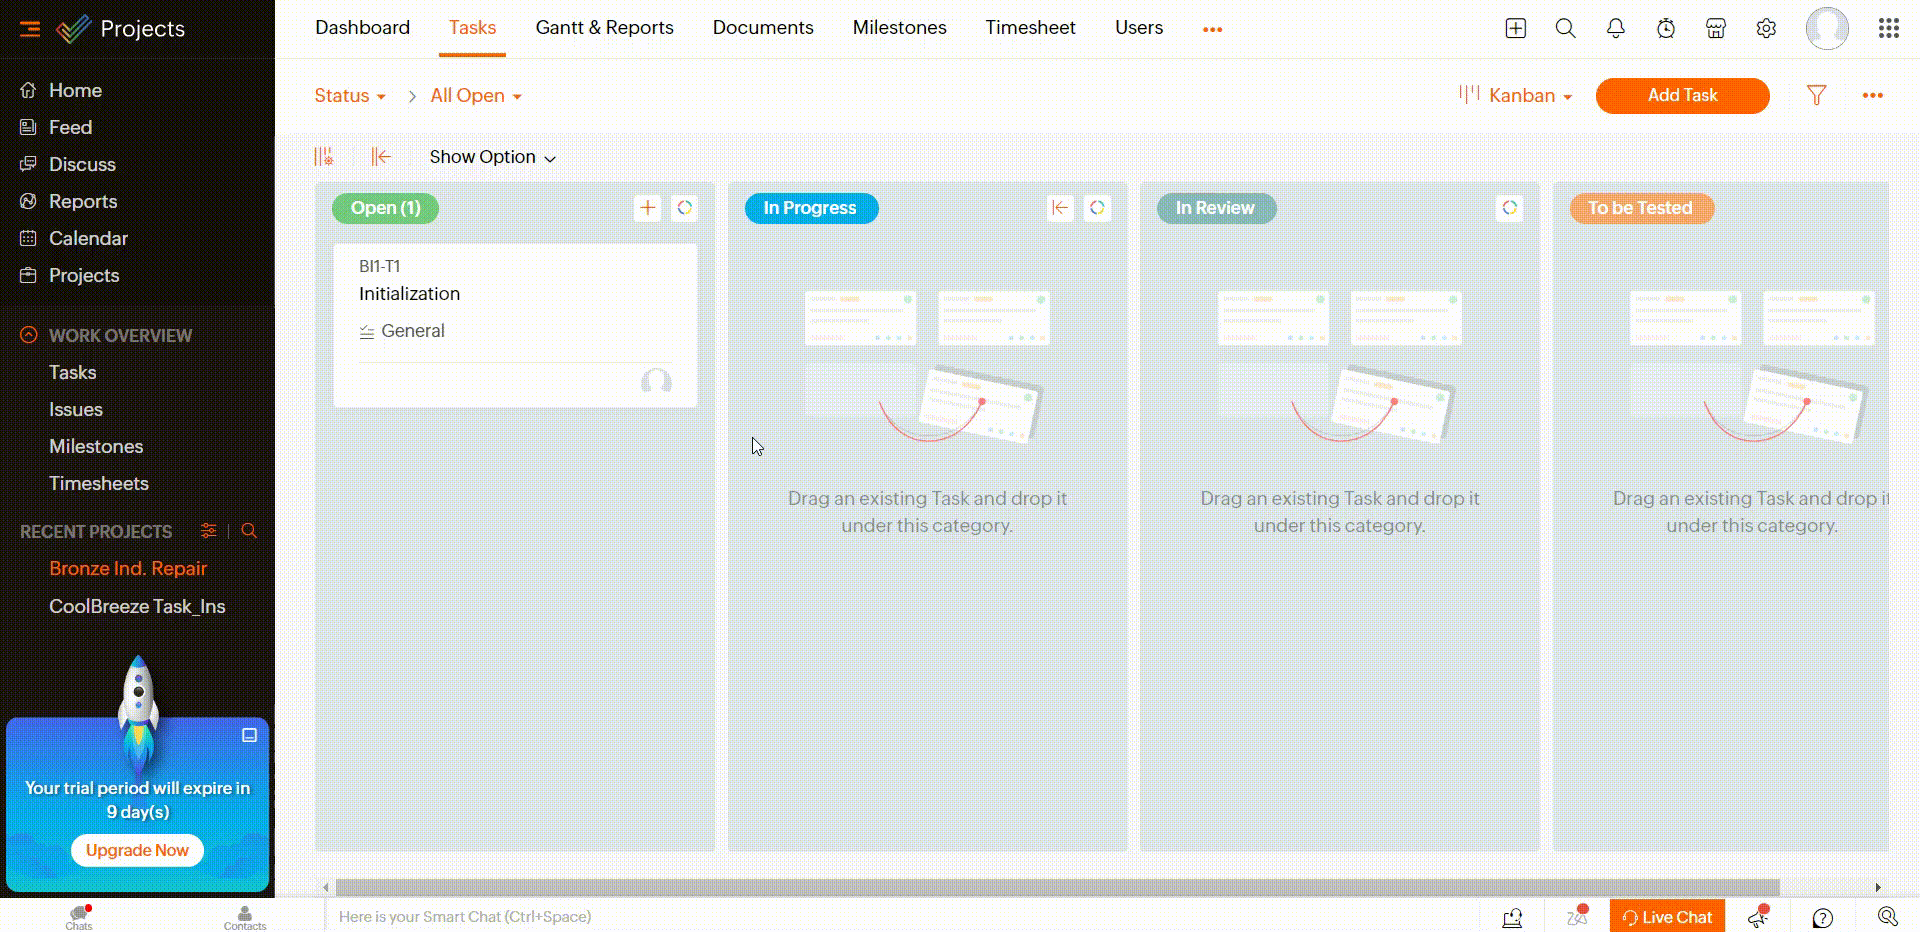Click the Upgrade Now button
The height and width of the screenshot is (932, 1920).
coord(137,850)
